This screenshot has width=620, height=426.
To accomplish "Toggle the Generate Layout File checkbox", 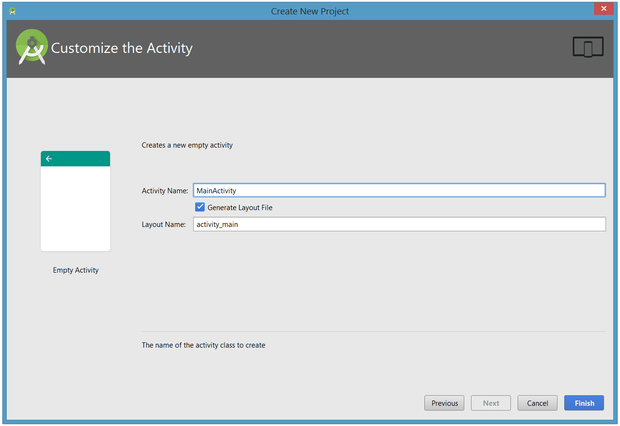I will tap(200, 207).
